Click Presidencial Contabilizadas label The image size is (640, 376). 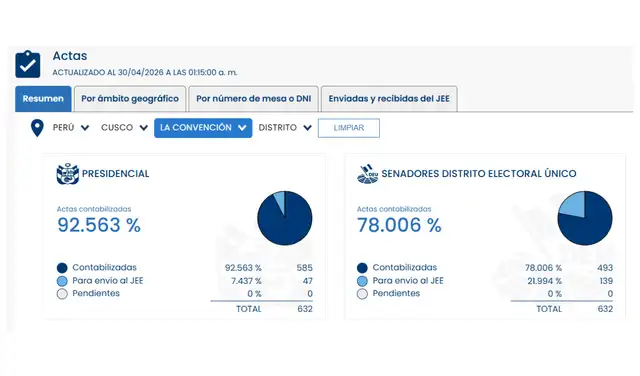tap(104, 267)
